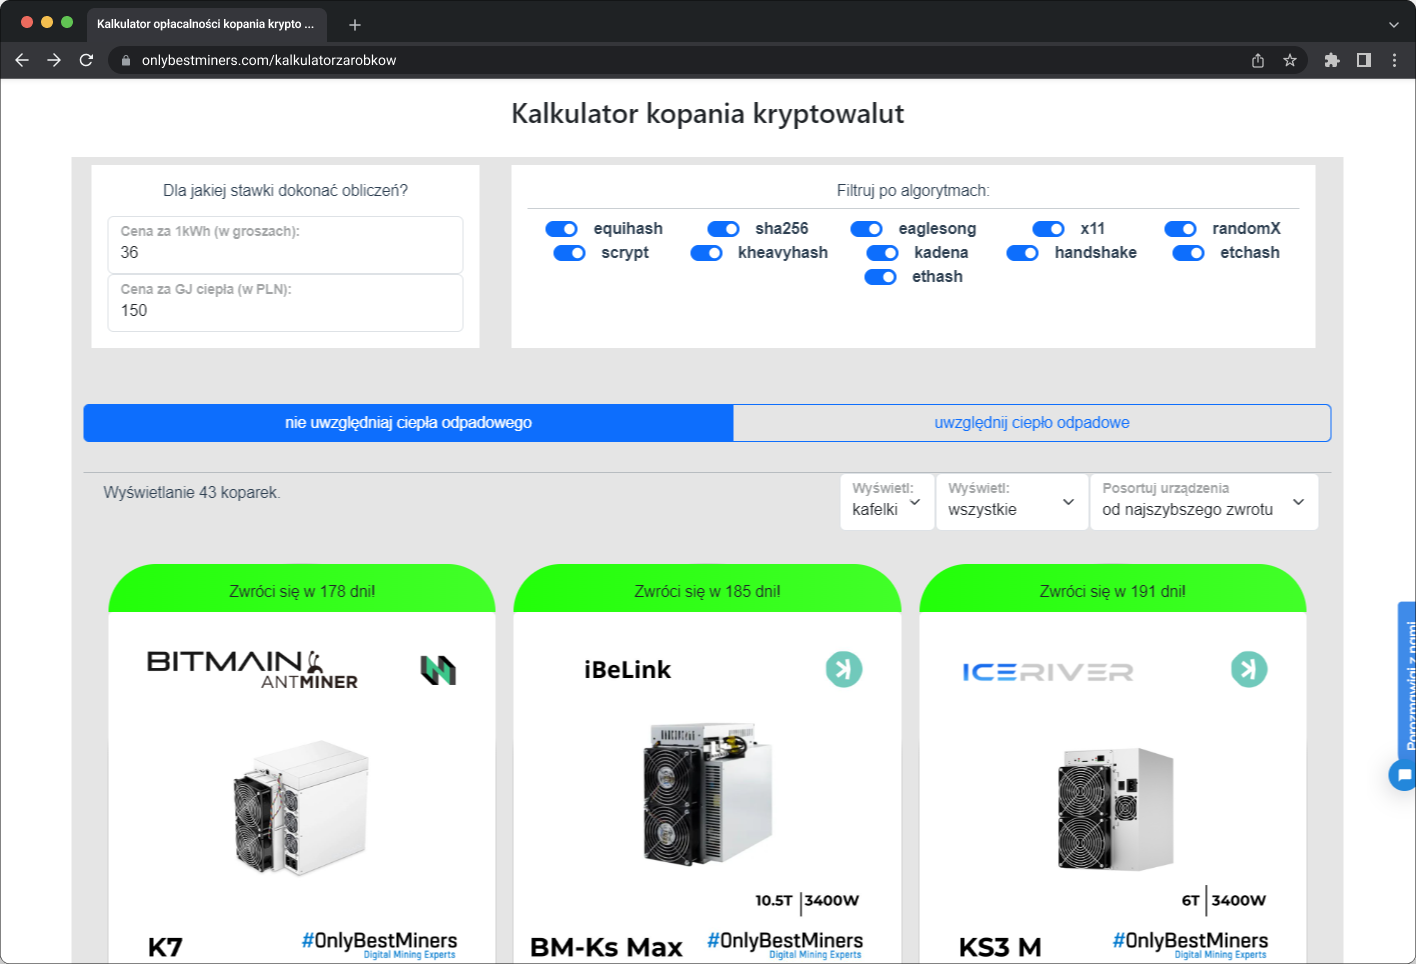Screen dimensions: 1416x964
Task: Click the browser extensions puzzle icon
Action: [1332, 60]
